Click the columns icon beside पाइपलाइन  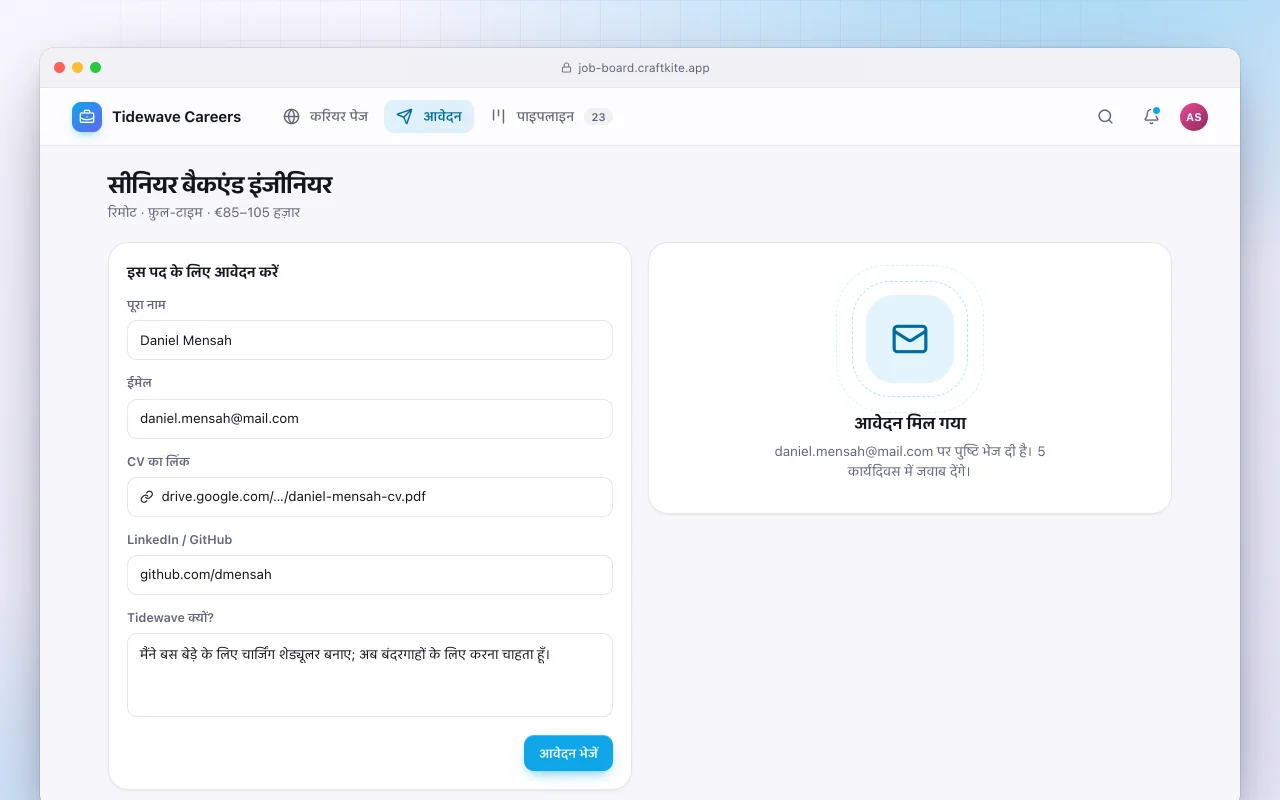[498, 117]
